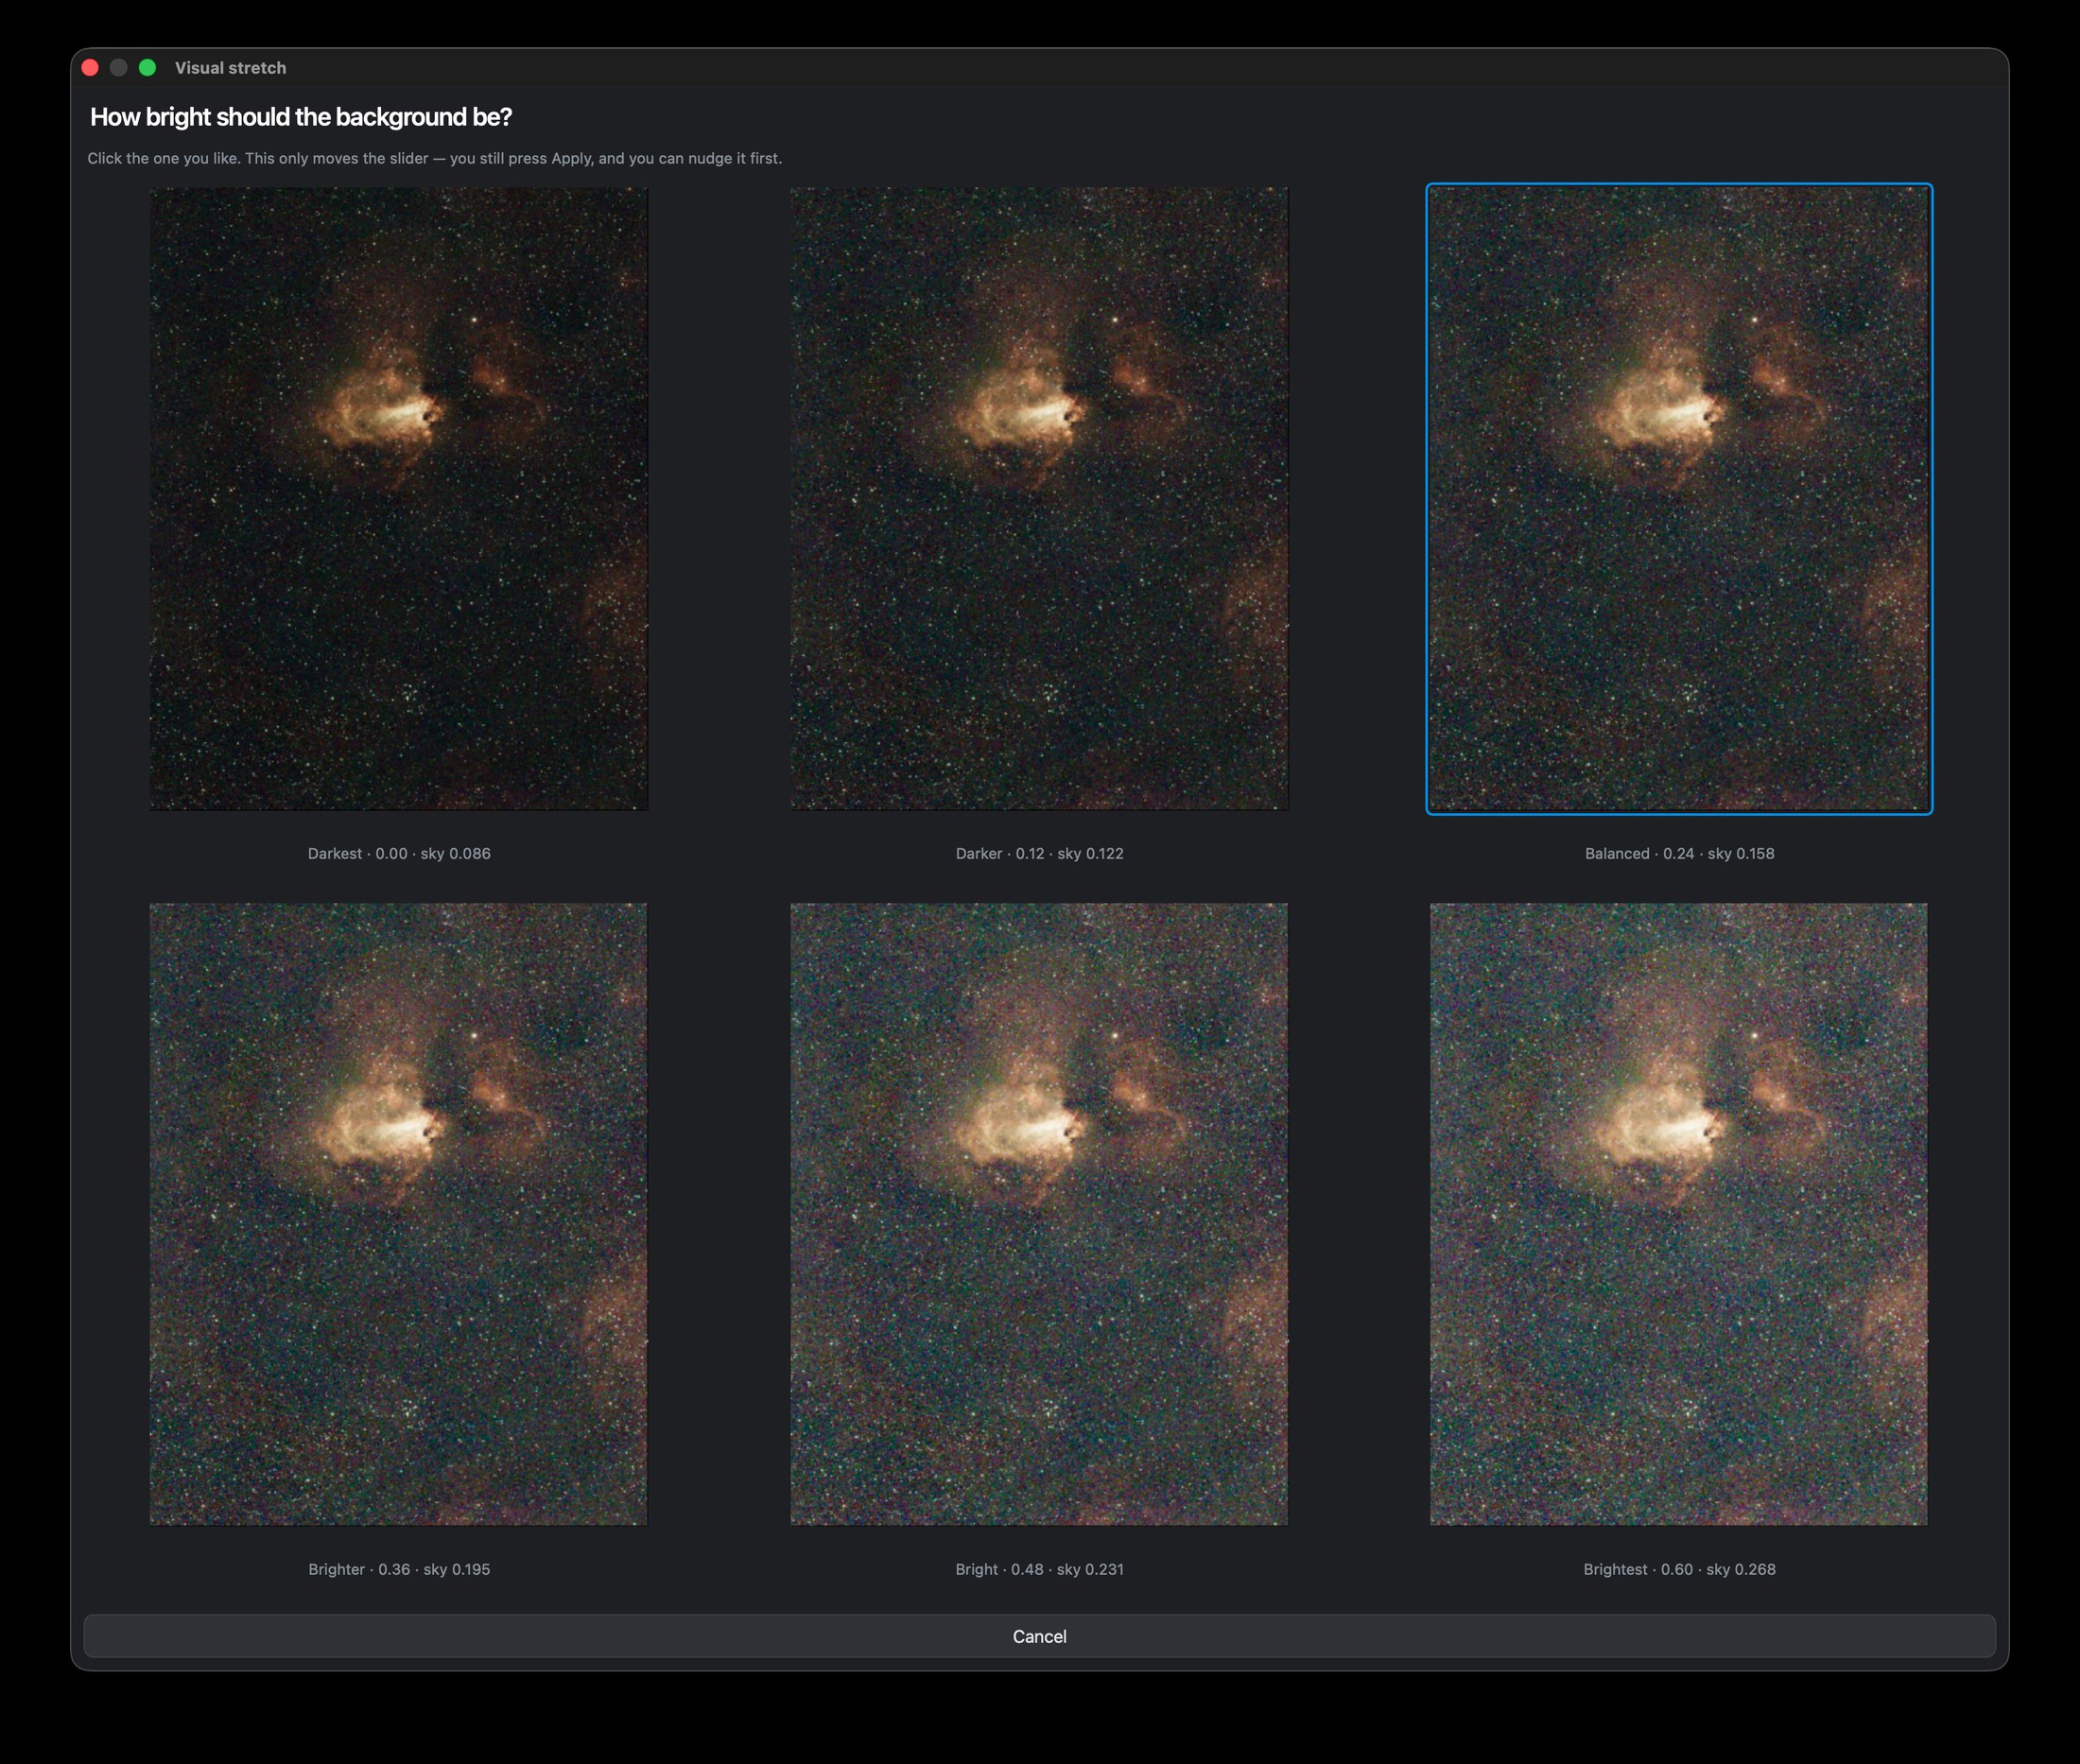Click the 'Brighter · 0.36 · sky 0.195' caption
The image size is (2080, 1764).
click(399, 1569)
